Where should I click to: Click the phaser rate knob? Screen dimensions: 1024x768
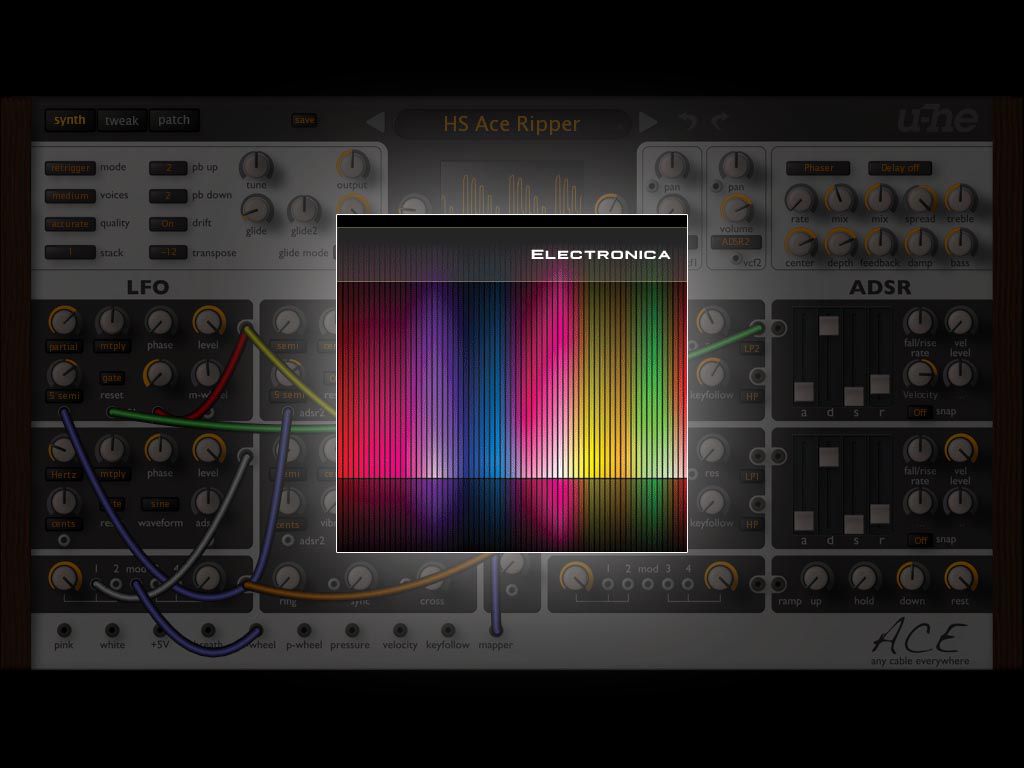coord(800,199)
